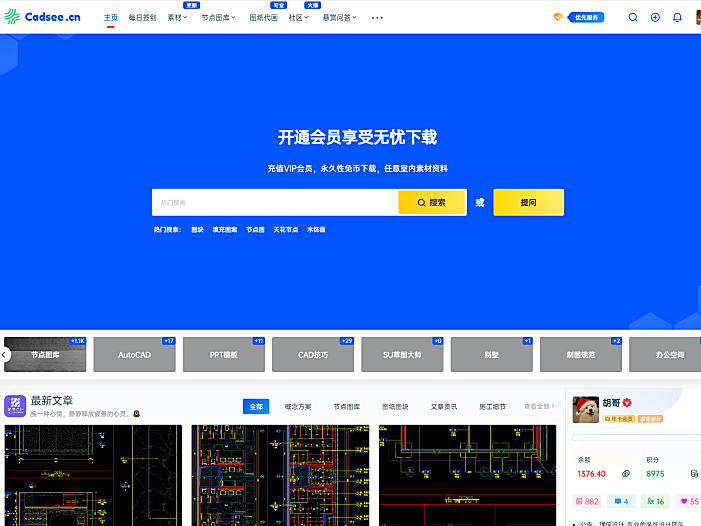Open the middle CAD drawing article thumbnail
The width and height of the screenshot is (701, 526).
[x=280, y=475]
